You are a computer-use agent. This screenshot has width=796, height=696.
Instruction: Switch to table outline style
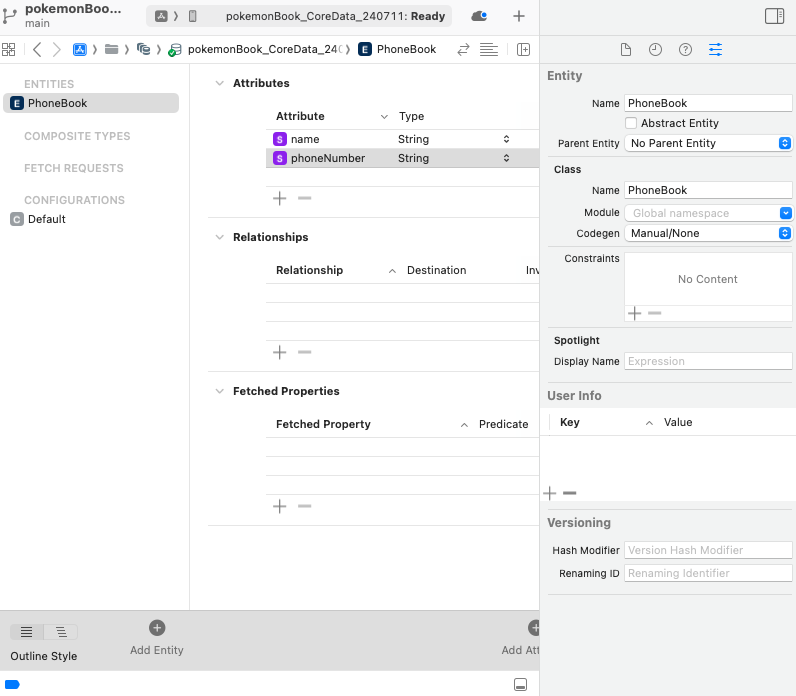pos(26,632)
